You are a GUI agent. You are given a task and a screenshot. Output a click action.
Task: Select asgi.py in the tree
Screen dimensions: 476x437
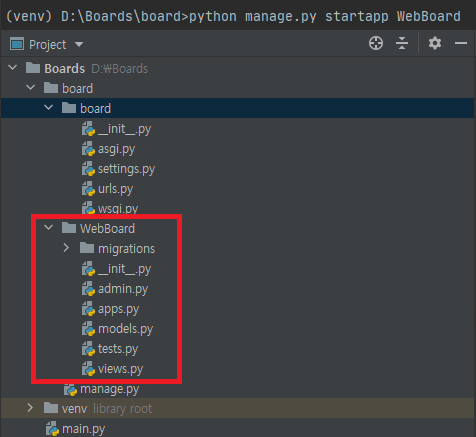[116, 149]
